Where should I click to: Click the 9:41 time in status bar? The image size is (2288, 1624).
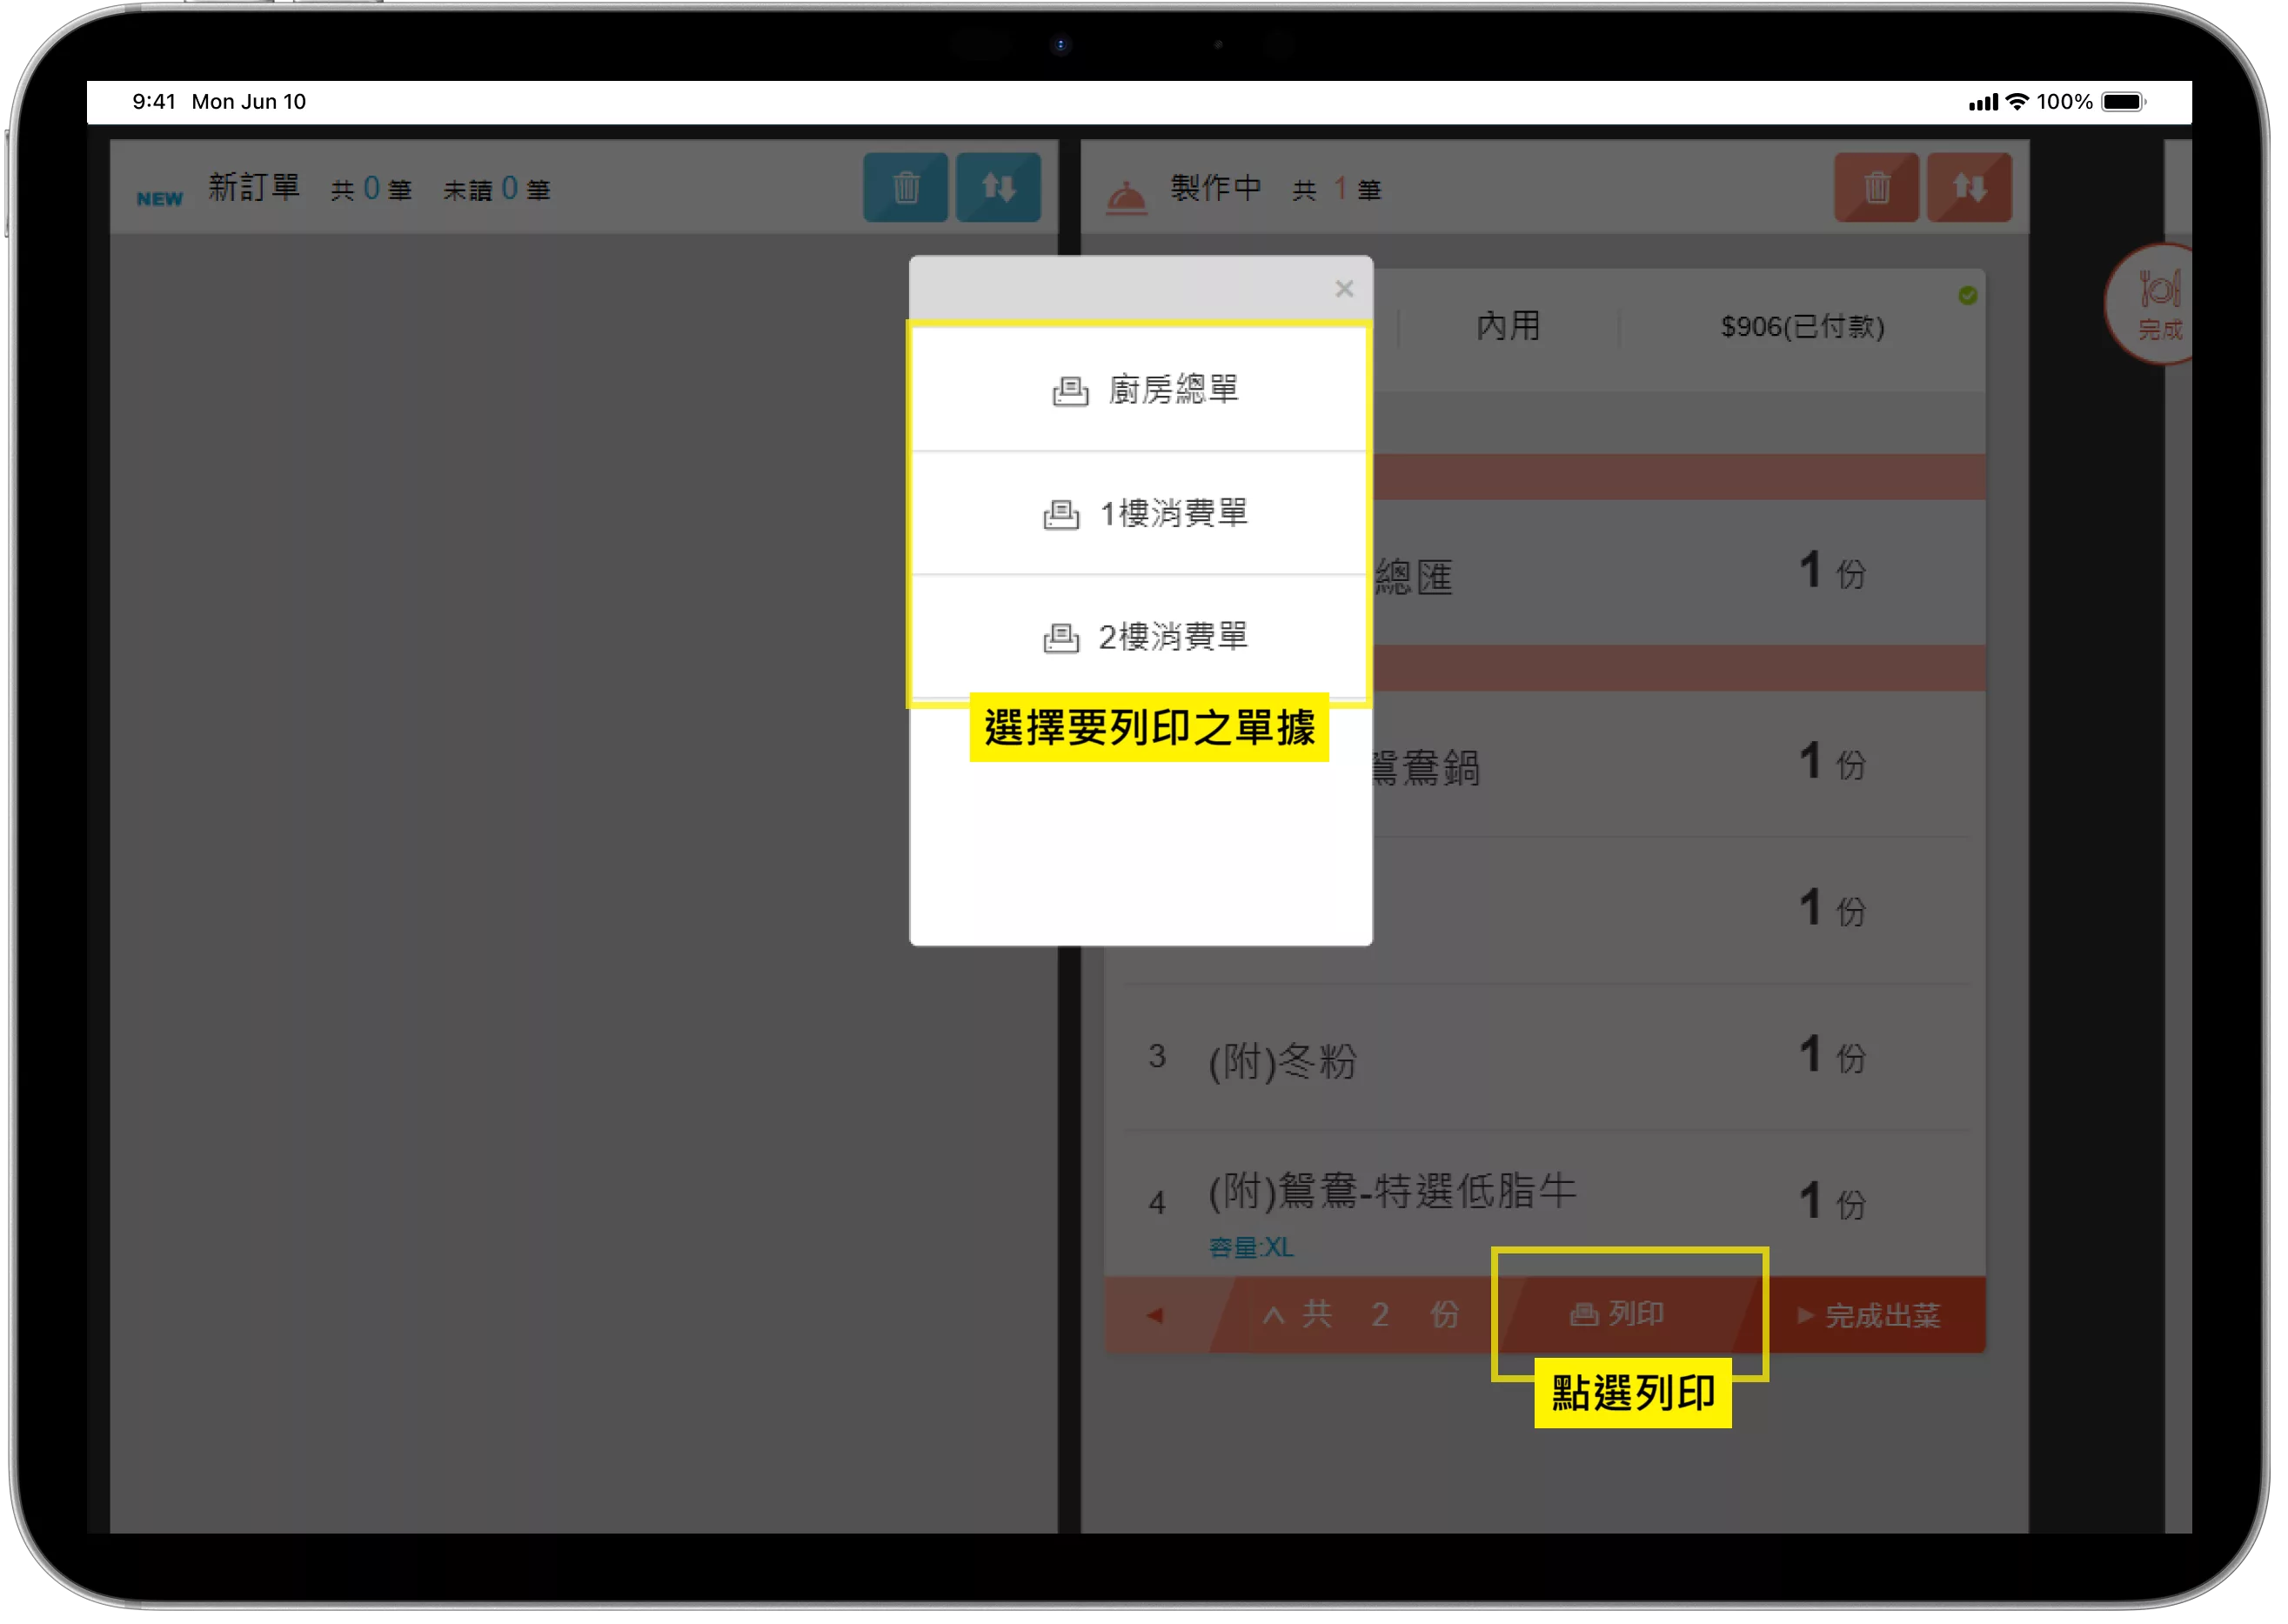click(x=154, y=102)
